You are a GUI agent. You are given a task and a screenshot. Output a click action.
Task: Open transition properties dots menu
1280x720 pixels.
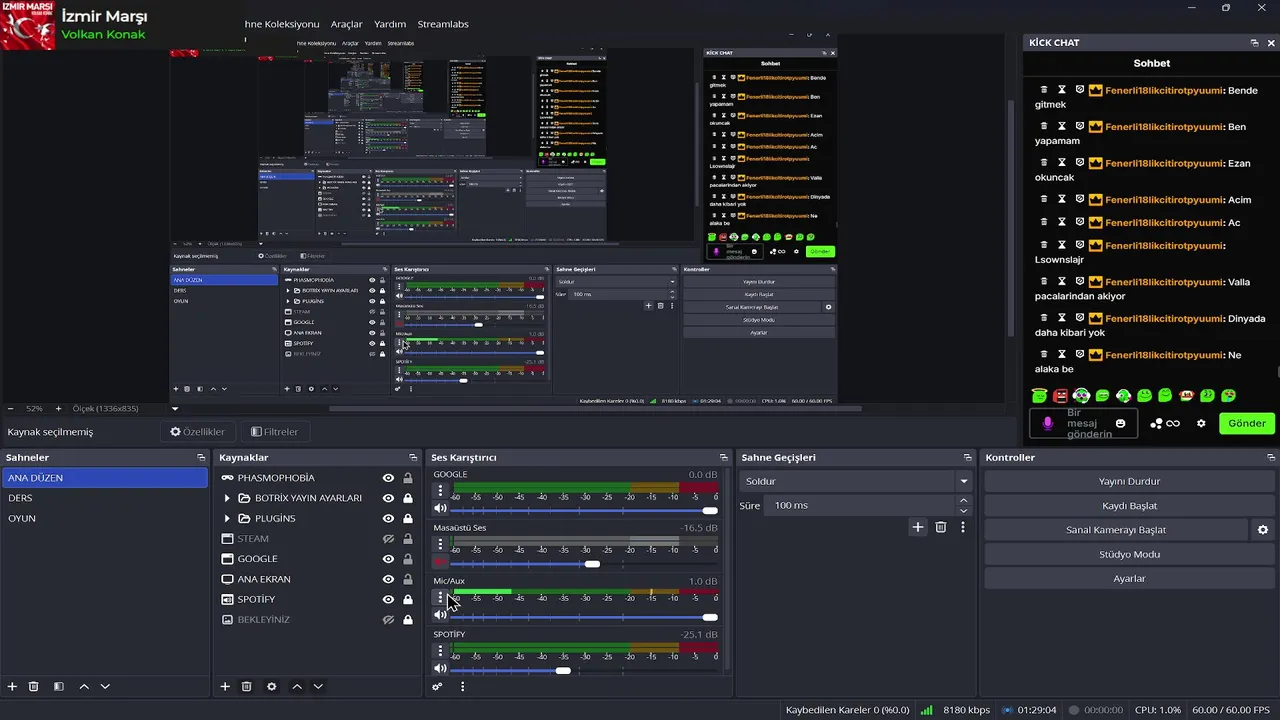click(963, 527)
